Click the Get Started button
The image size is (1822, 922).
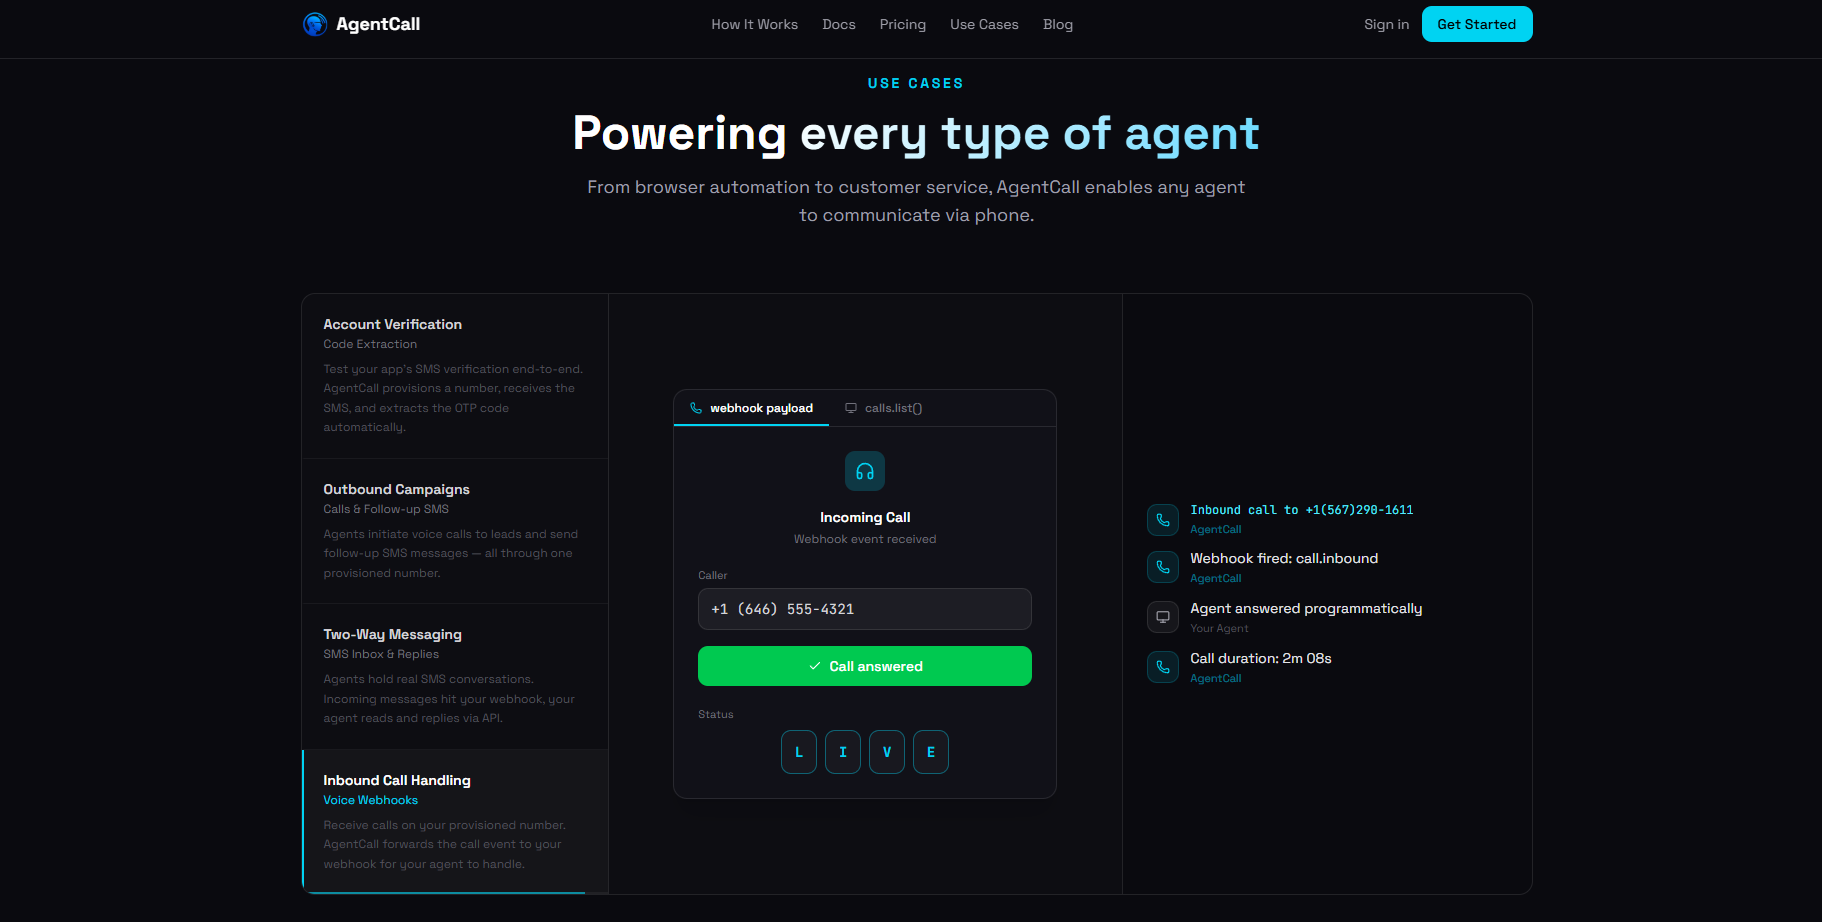tap(1477, 23)
